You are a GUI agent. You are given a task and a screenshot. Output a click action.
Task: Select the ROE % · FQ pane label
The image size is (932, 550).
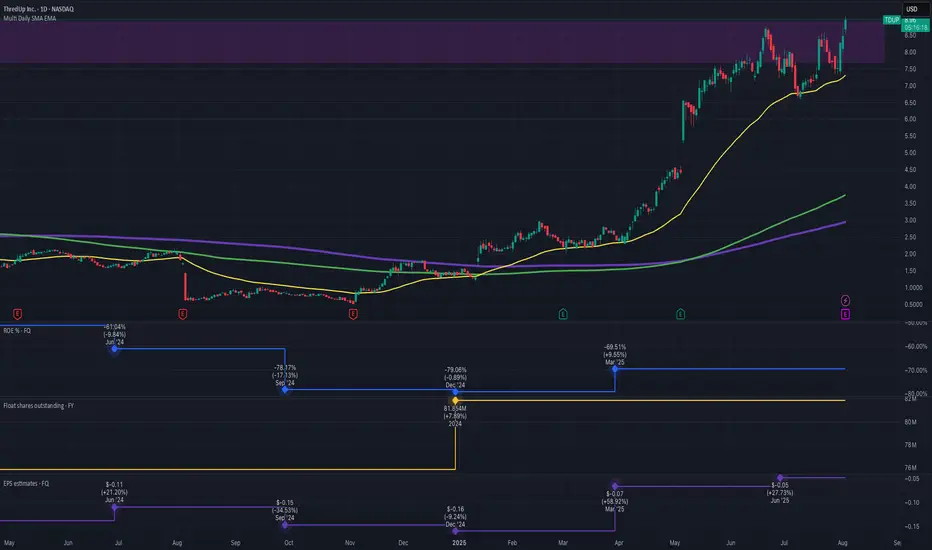click(17, 331)
